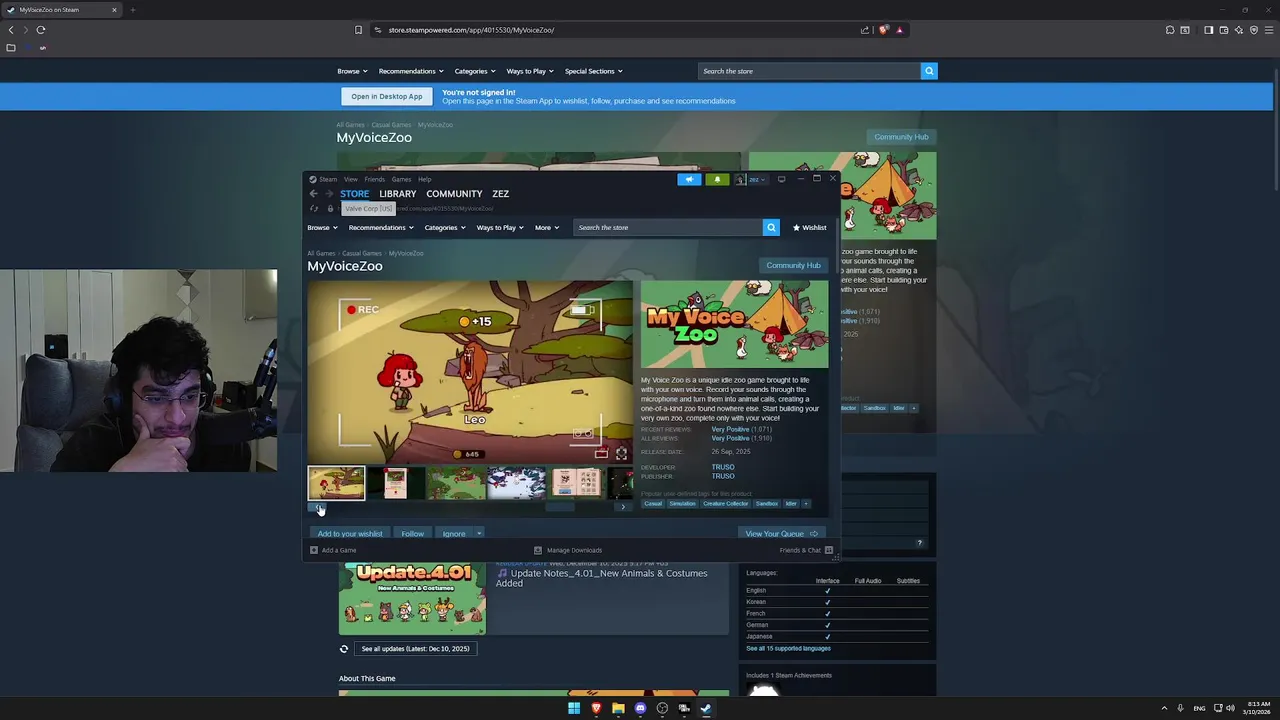Click Community Hub button in Steam client
1280x720 pixels.
point(793,265)
